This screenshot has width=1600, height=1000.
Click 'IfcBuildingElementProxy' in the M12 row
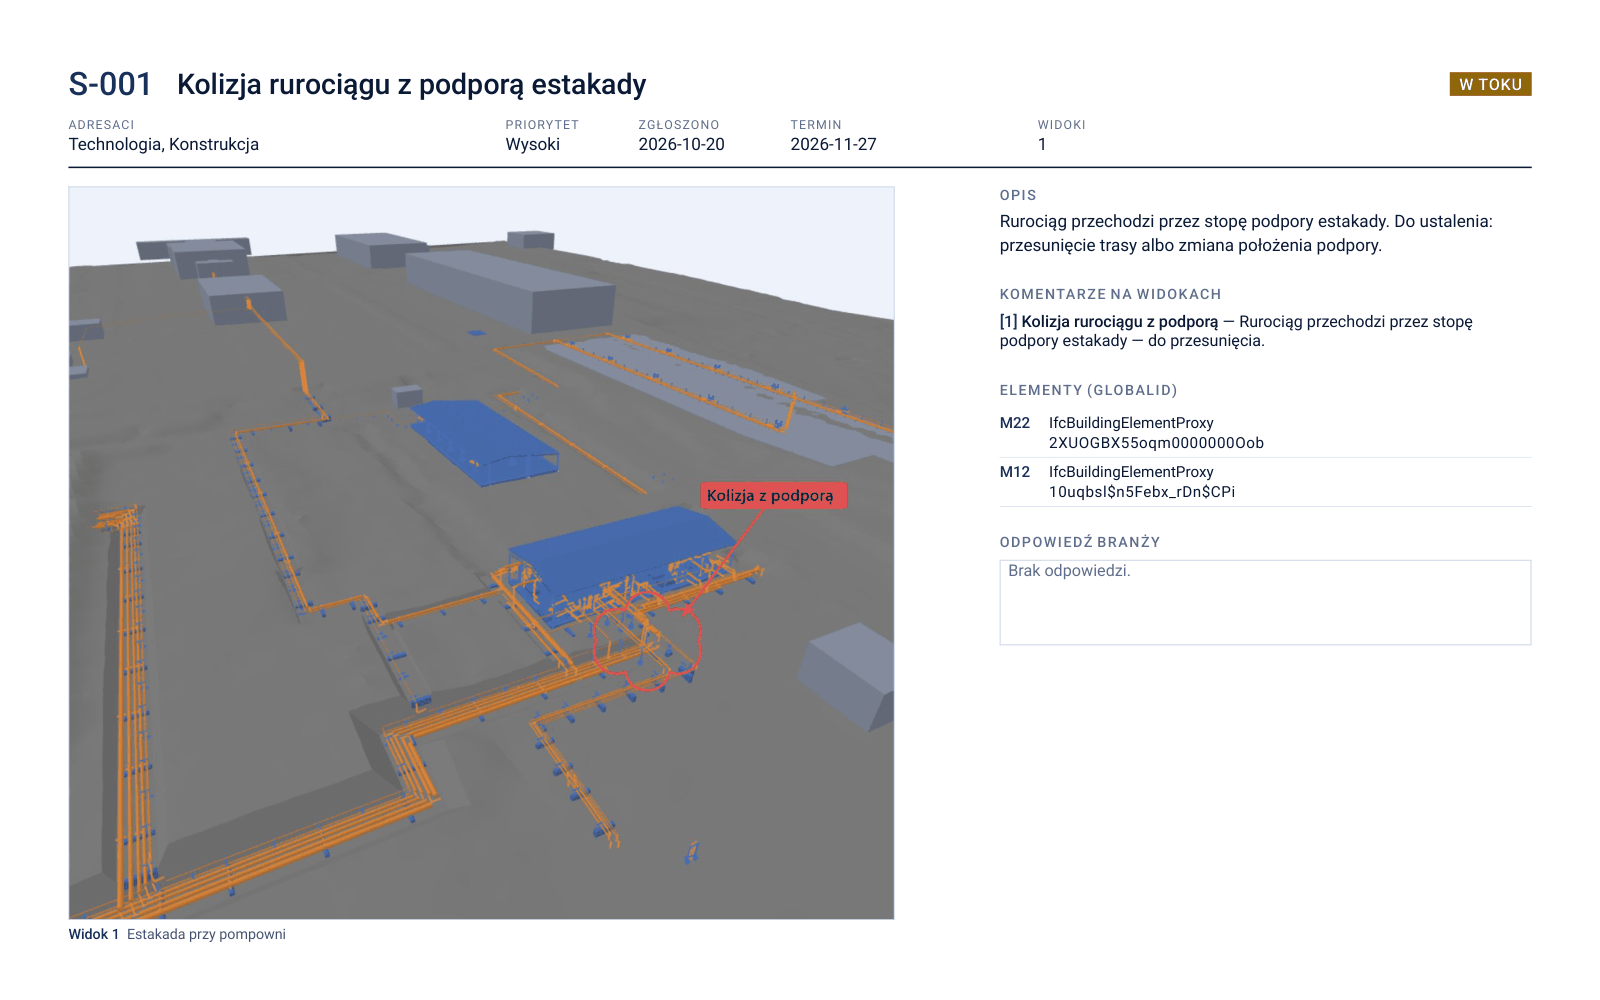point(1131,472)
